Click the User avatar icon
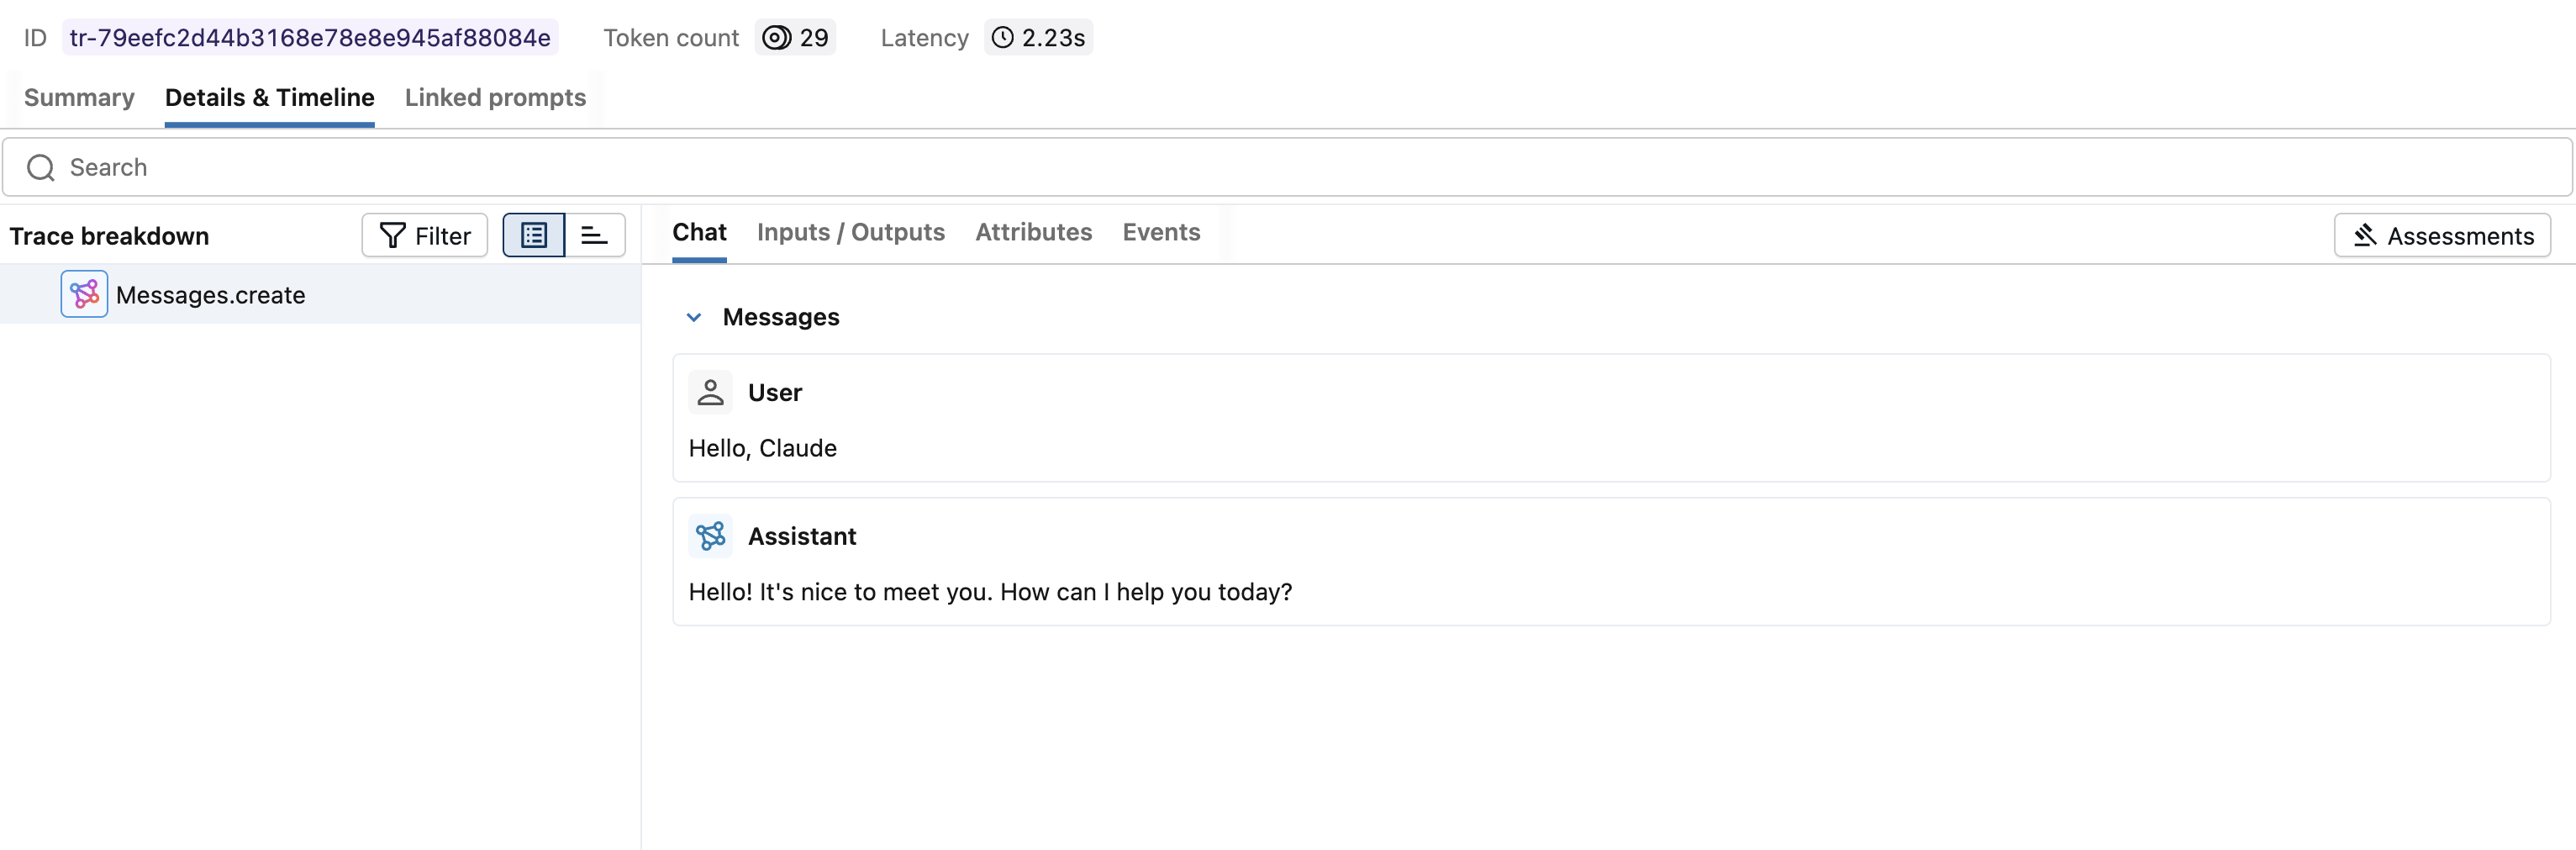Image resolution: width=2576 pixels, height=850 pixels. [x=710, y=392]
